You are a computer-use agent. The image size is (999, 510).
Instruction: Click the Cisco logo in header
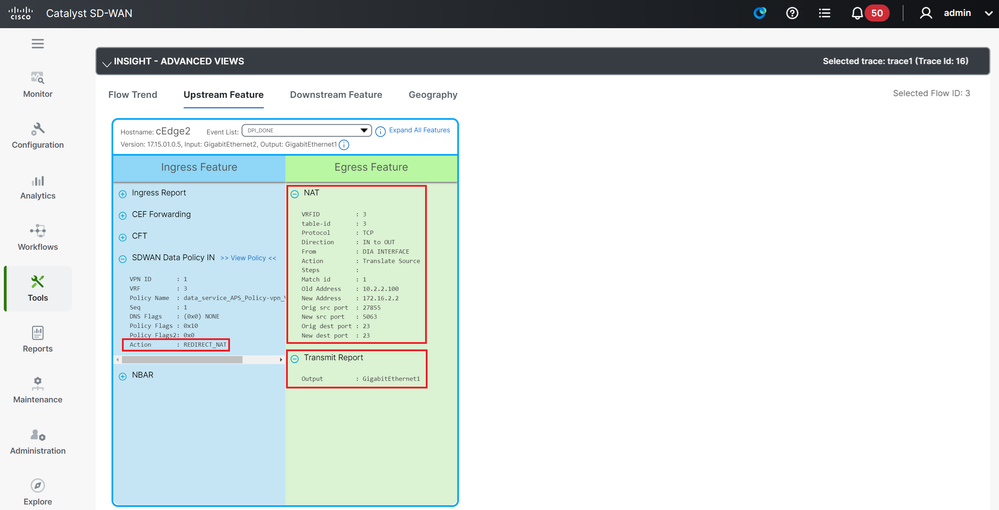click(20, 13)
